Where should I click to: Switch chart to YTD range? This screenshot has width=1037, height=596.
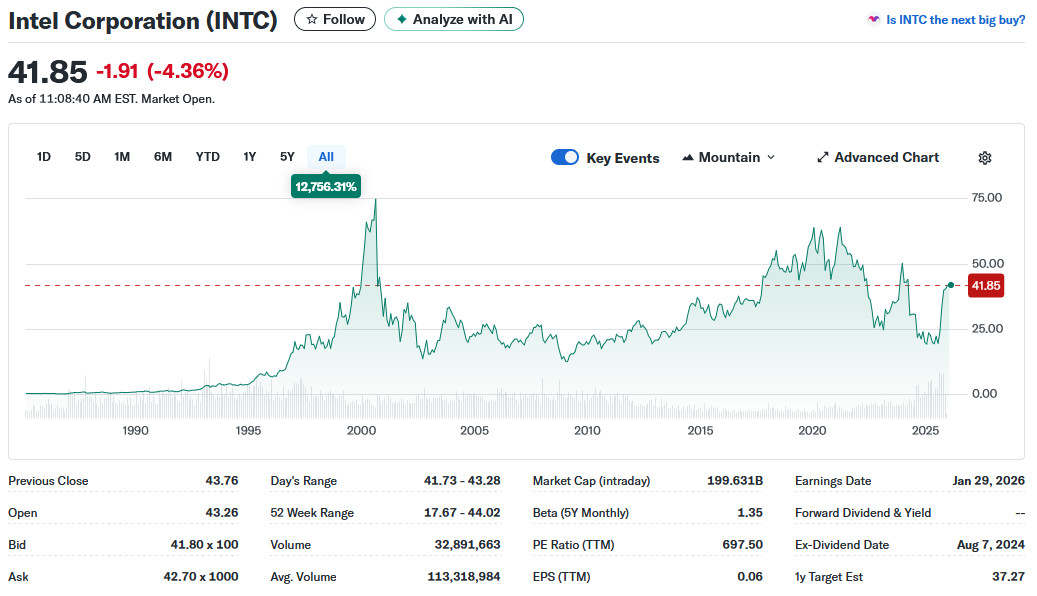207,157
